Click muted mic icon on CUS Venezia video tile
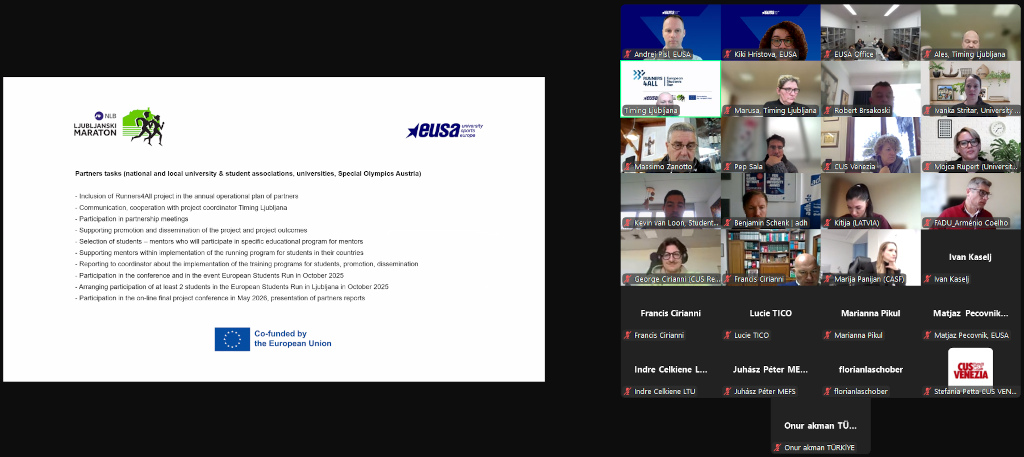 [x=828, y=166]
